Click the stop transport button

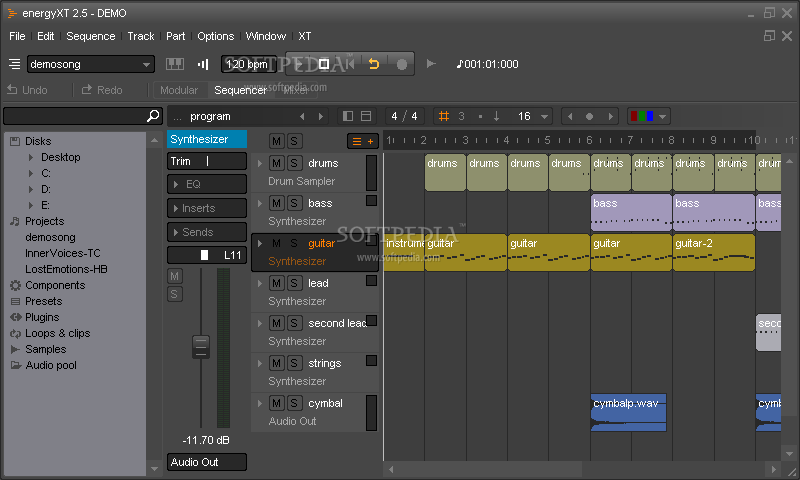[x=323, y=64]
